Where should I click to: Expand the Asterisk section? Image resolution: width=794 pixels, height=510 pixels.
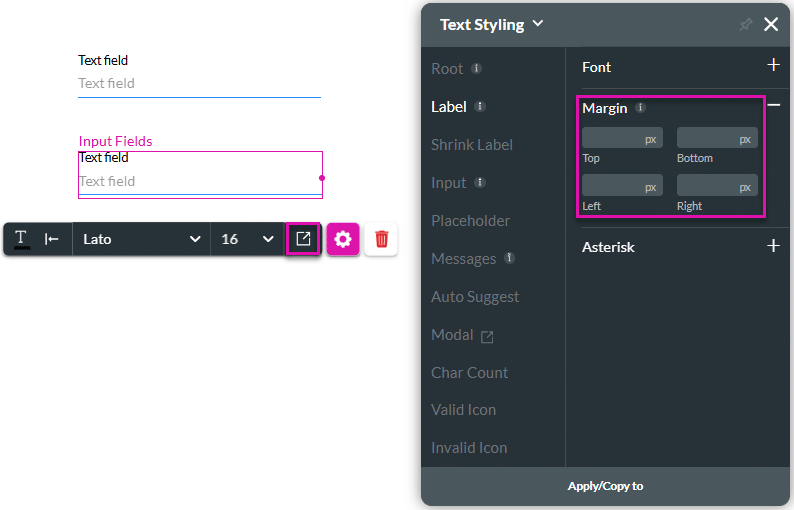[x=773, y=246]
